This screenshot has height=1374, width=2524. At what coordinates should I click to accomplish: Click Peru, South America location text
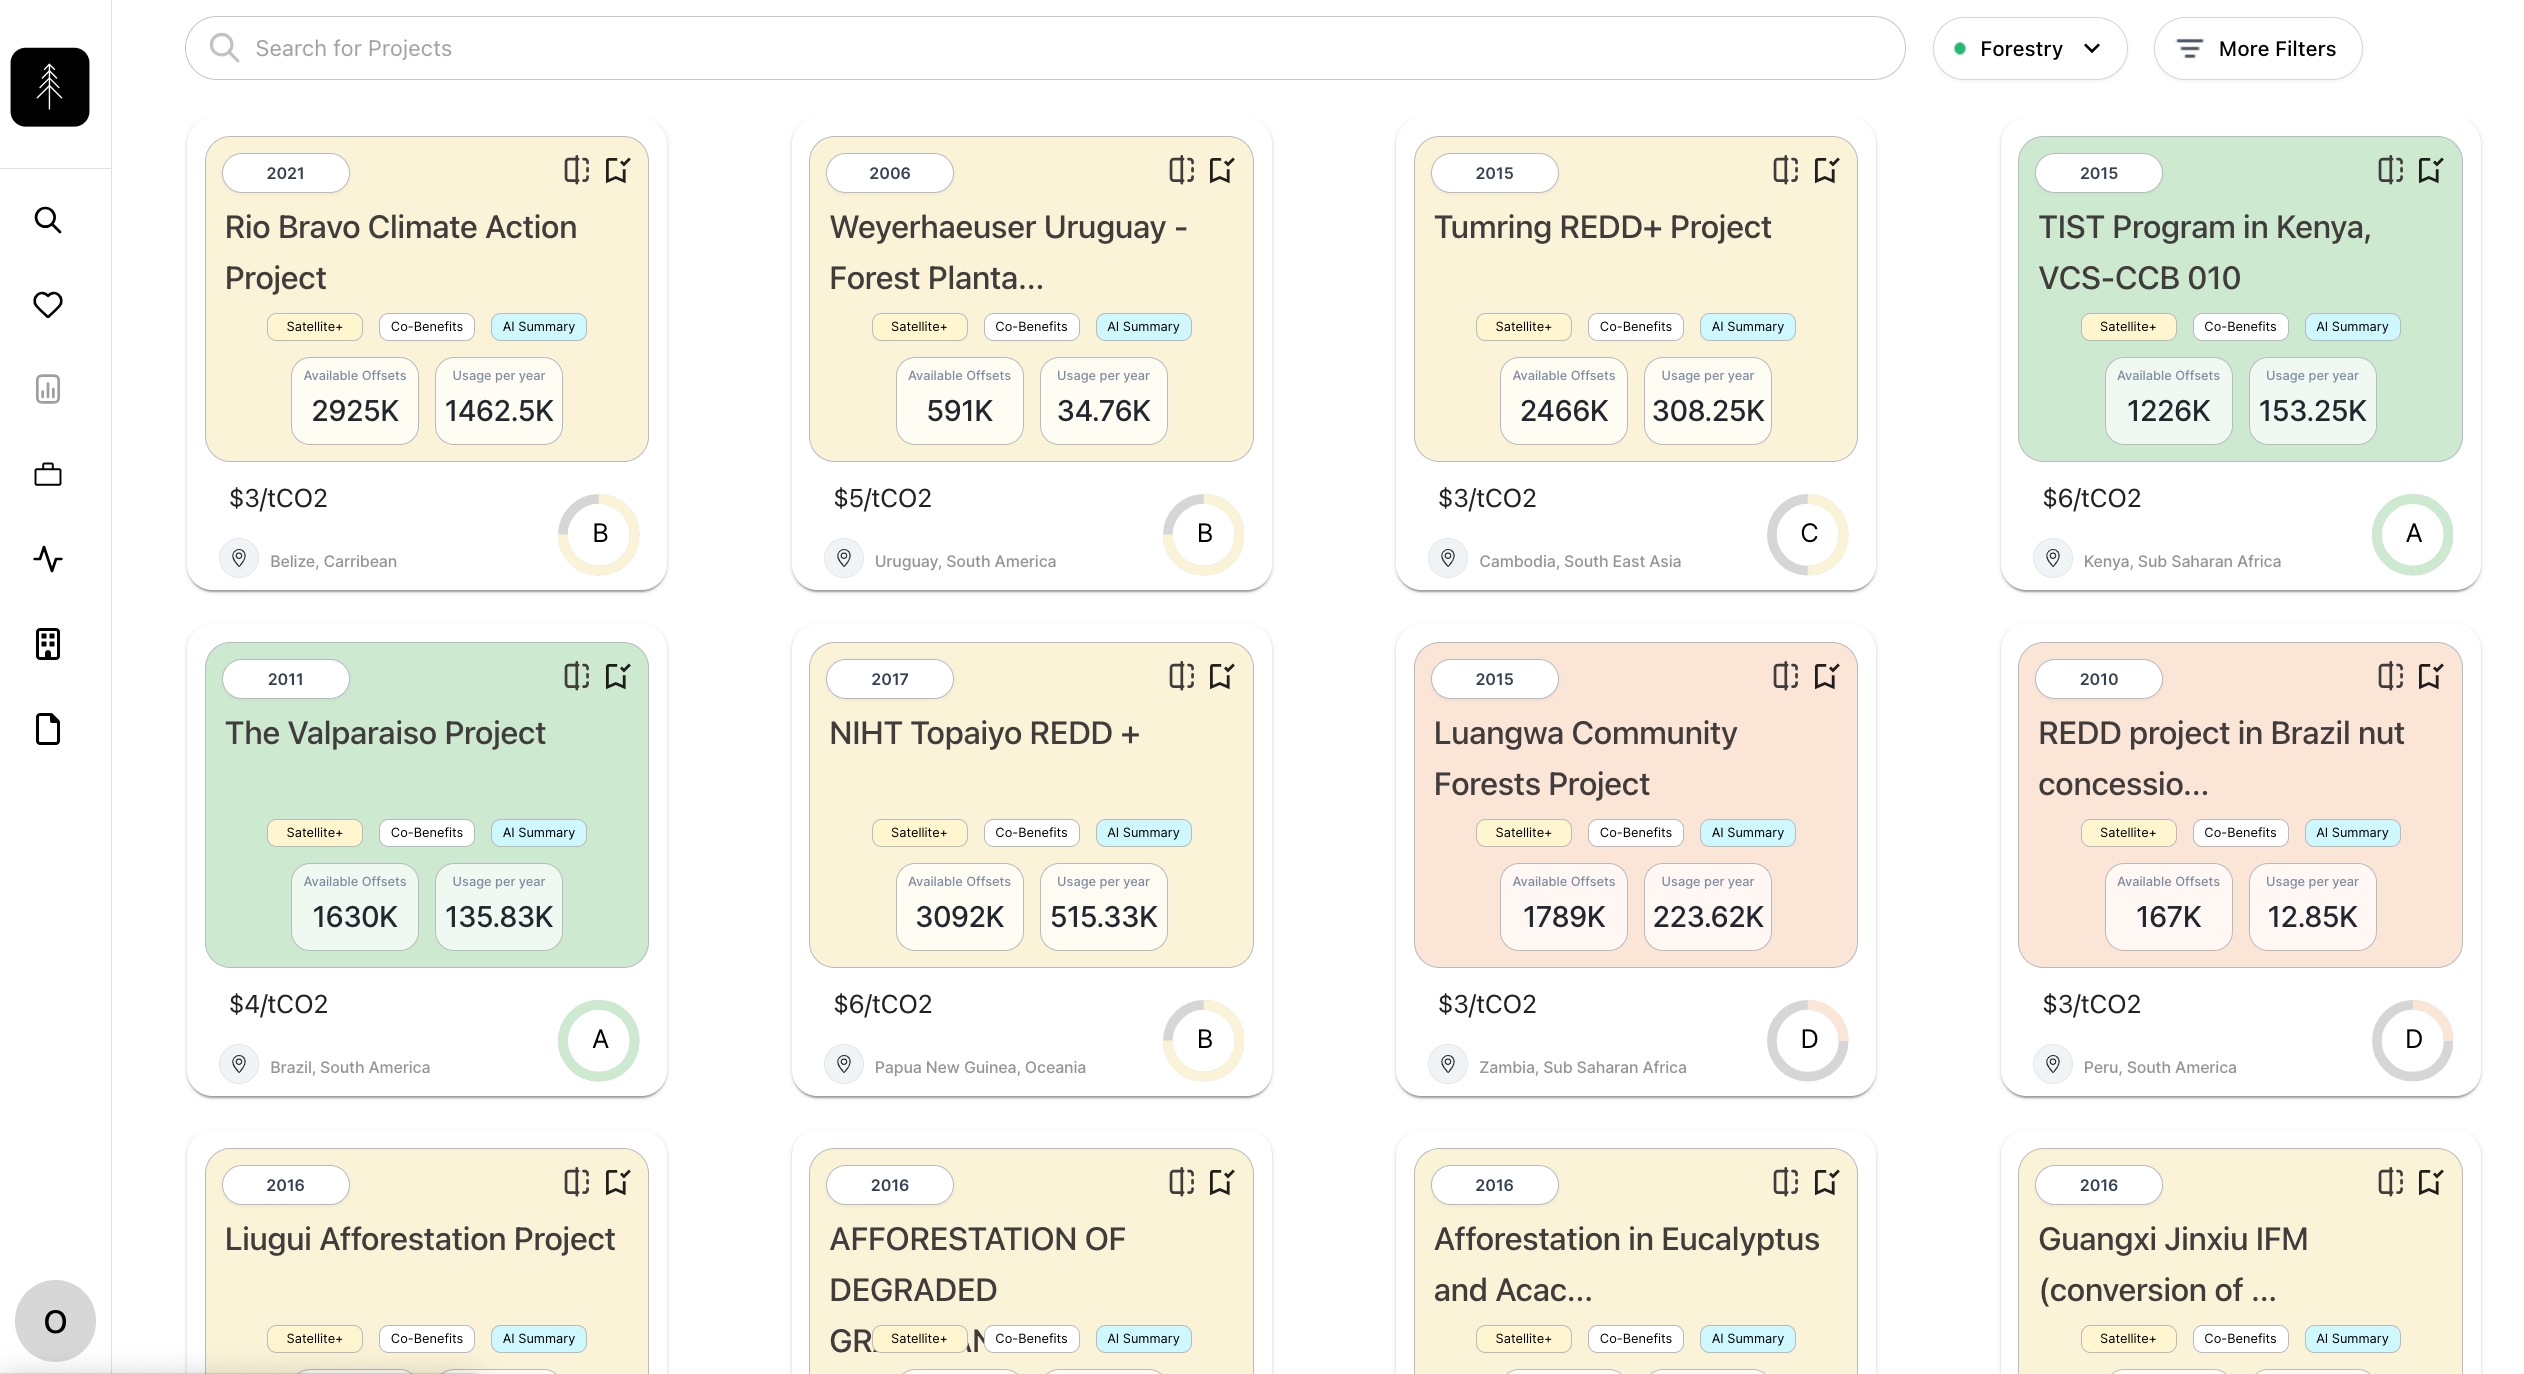pyautogui.click(x=2159, y=1067)
